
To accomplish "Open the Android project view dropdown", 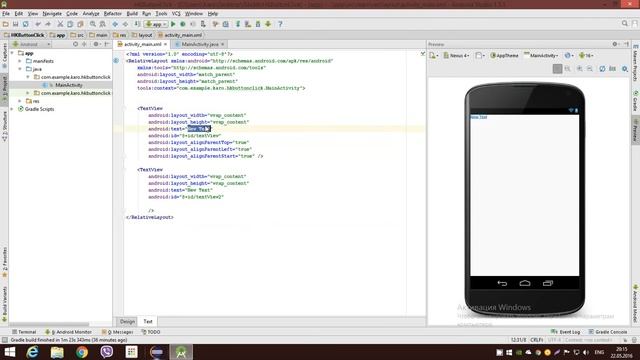I will click(x=31, y=44).
